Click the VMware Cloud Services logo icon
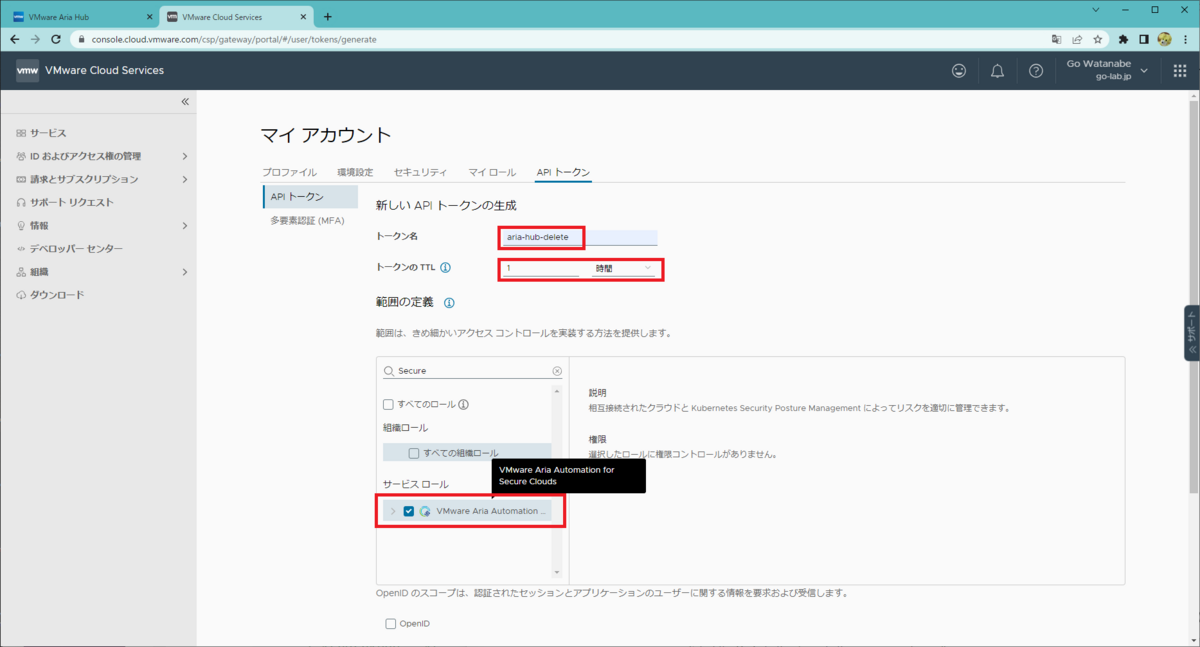Image resolution: width=1200 pixels, height=647 pixels. [27, 71]
